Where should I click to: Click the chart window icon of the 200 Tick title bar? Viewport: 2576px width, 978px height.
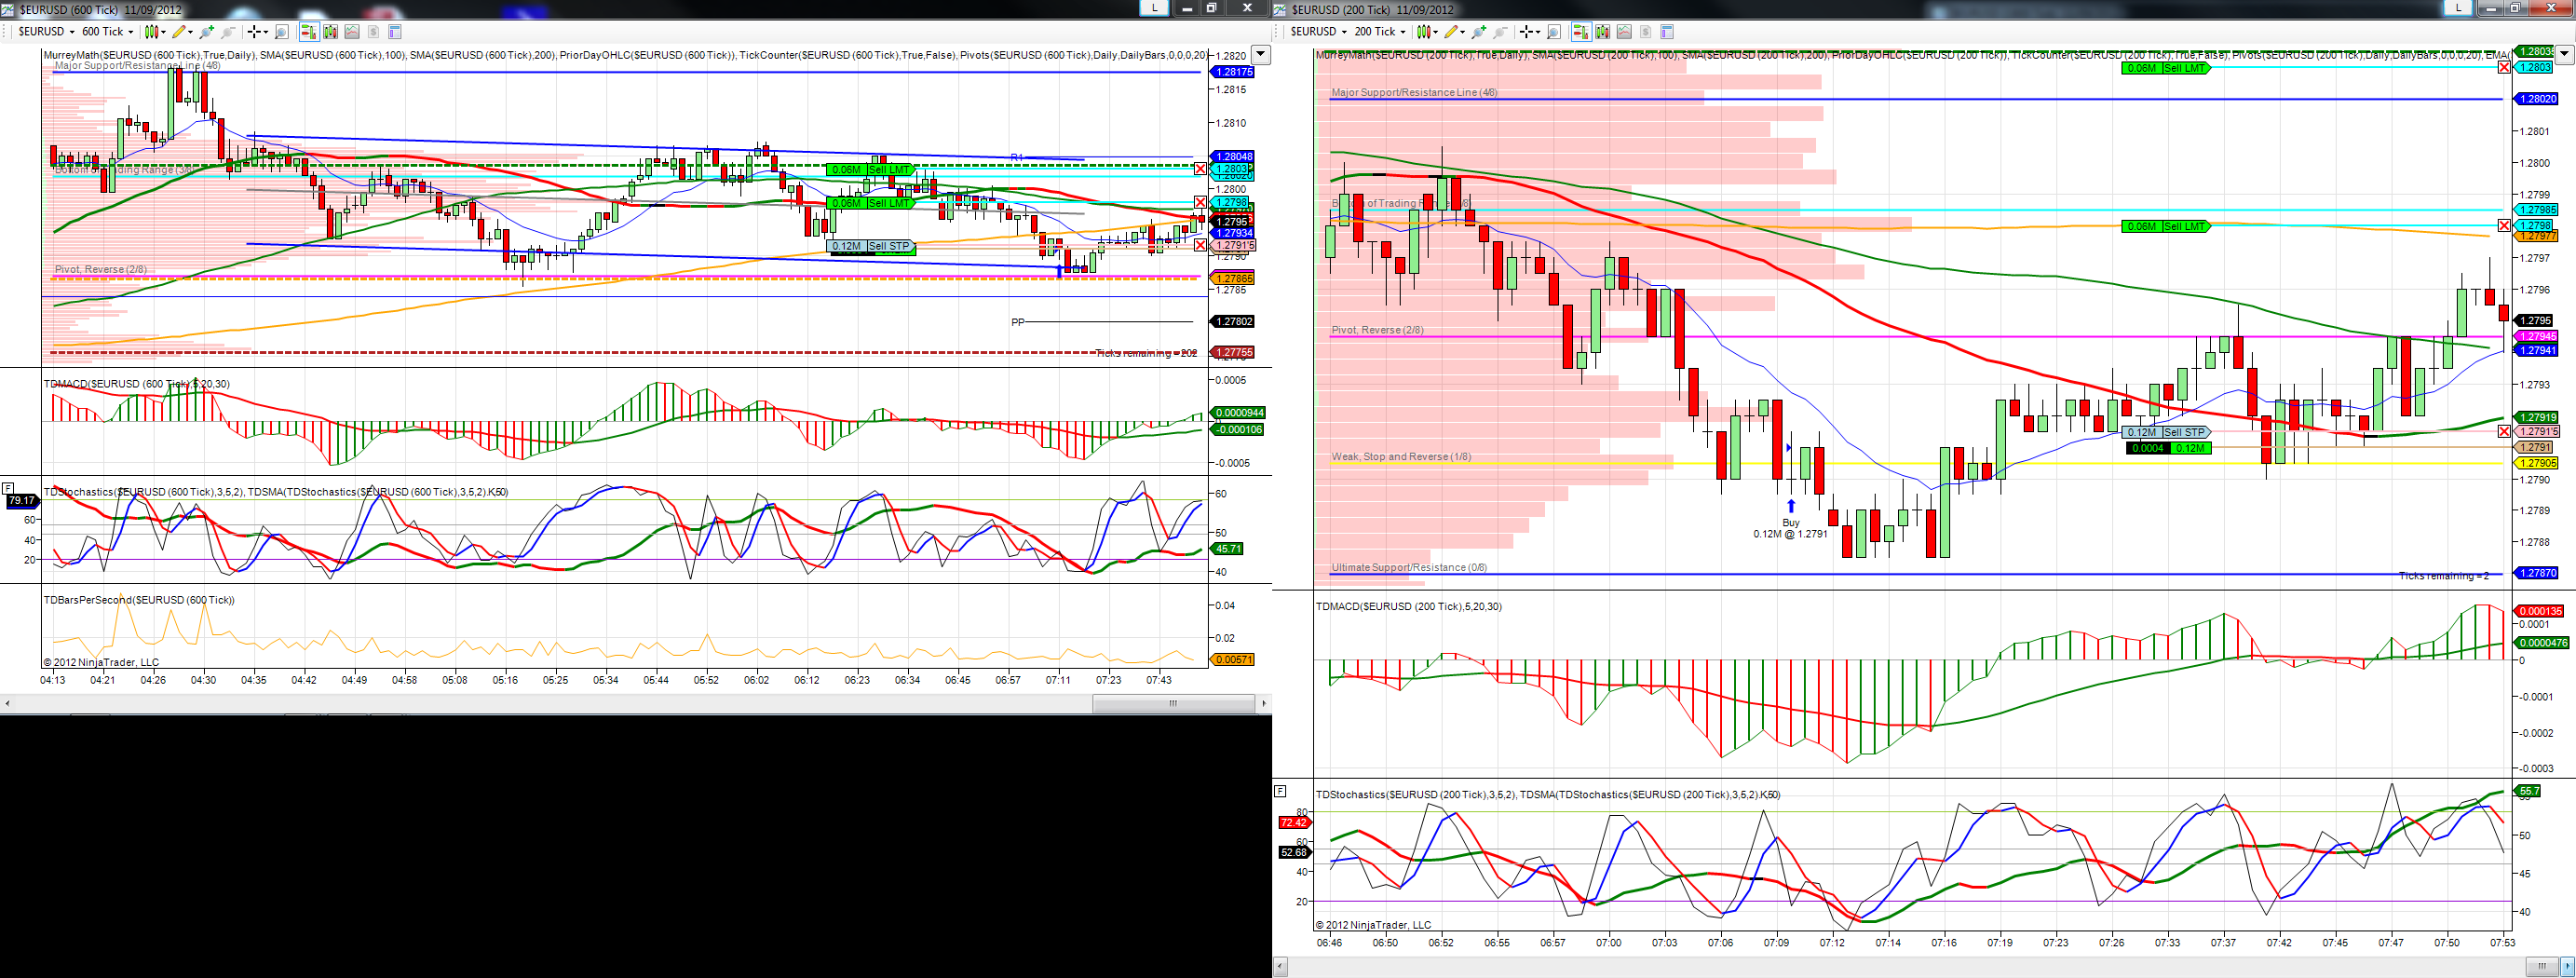1280,8
